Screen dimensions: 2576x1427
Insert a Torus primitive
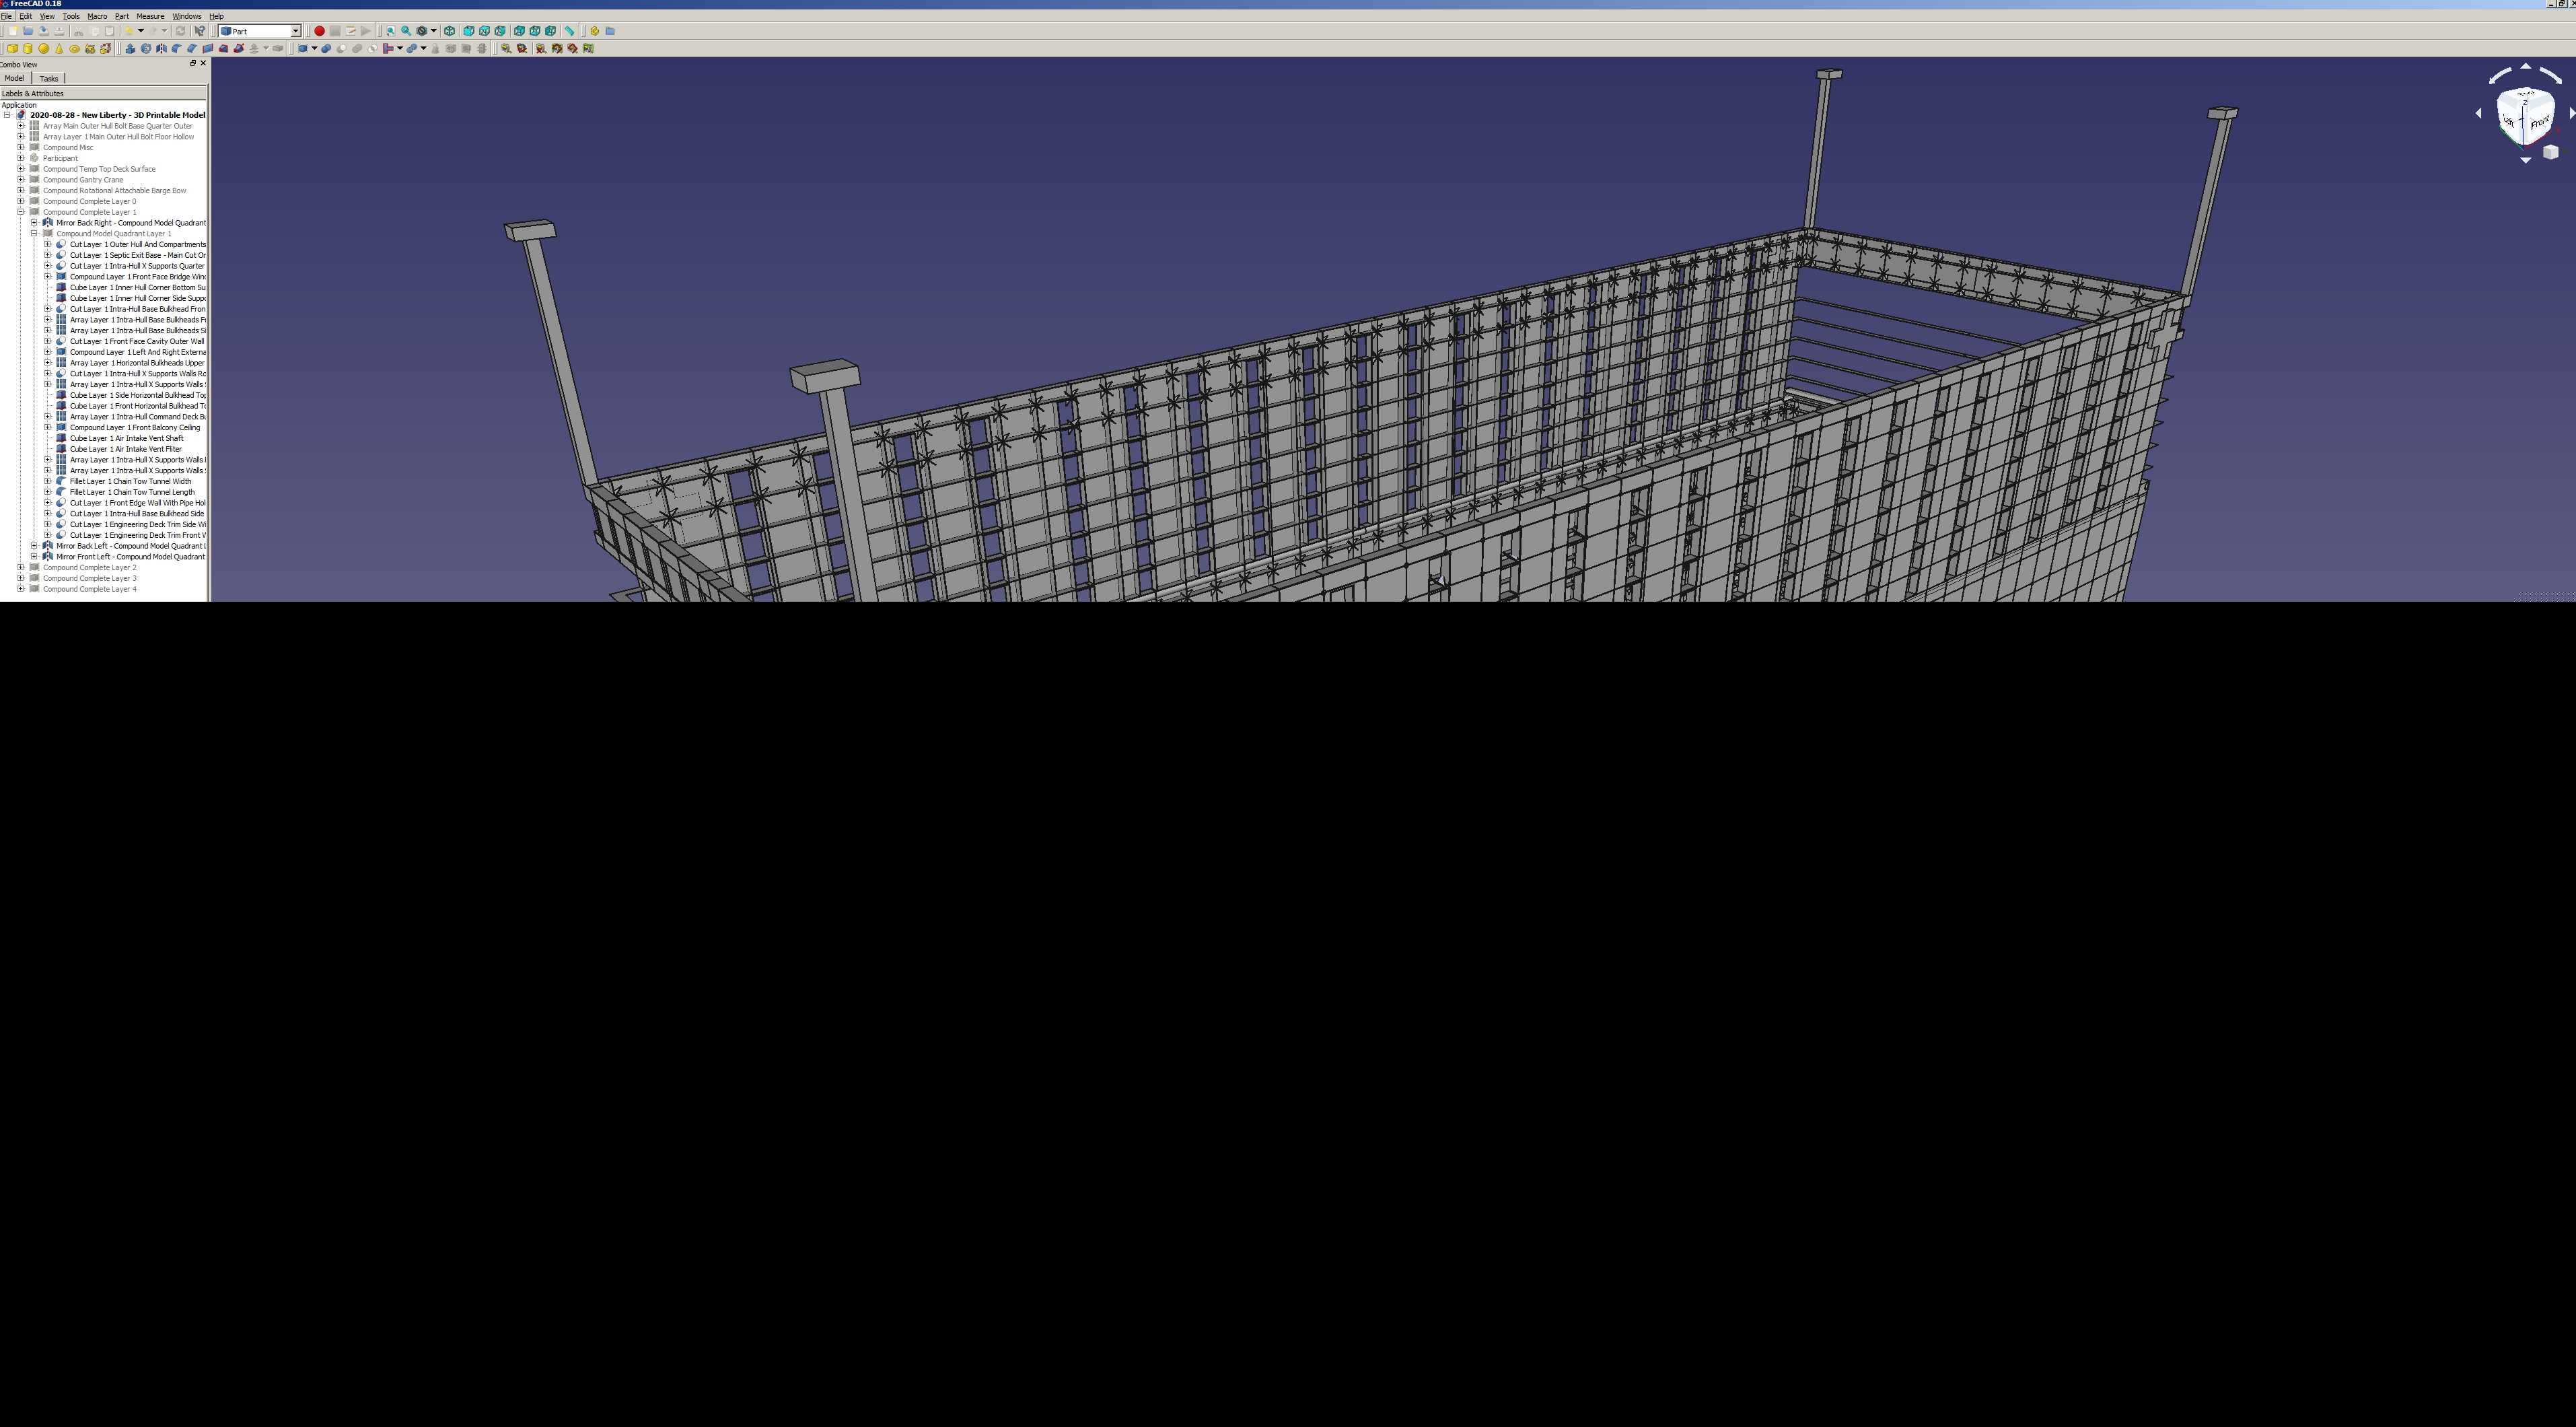coord(75,48)
